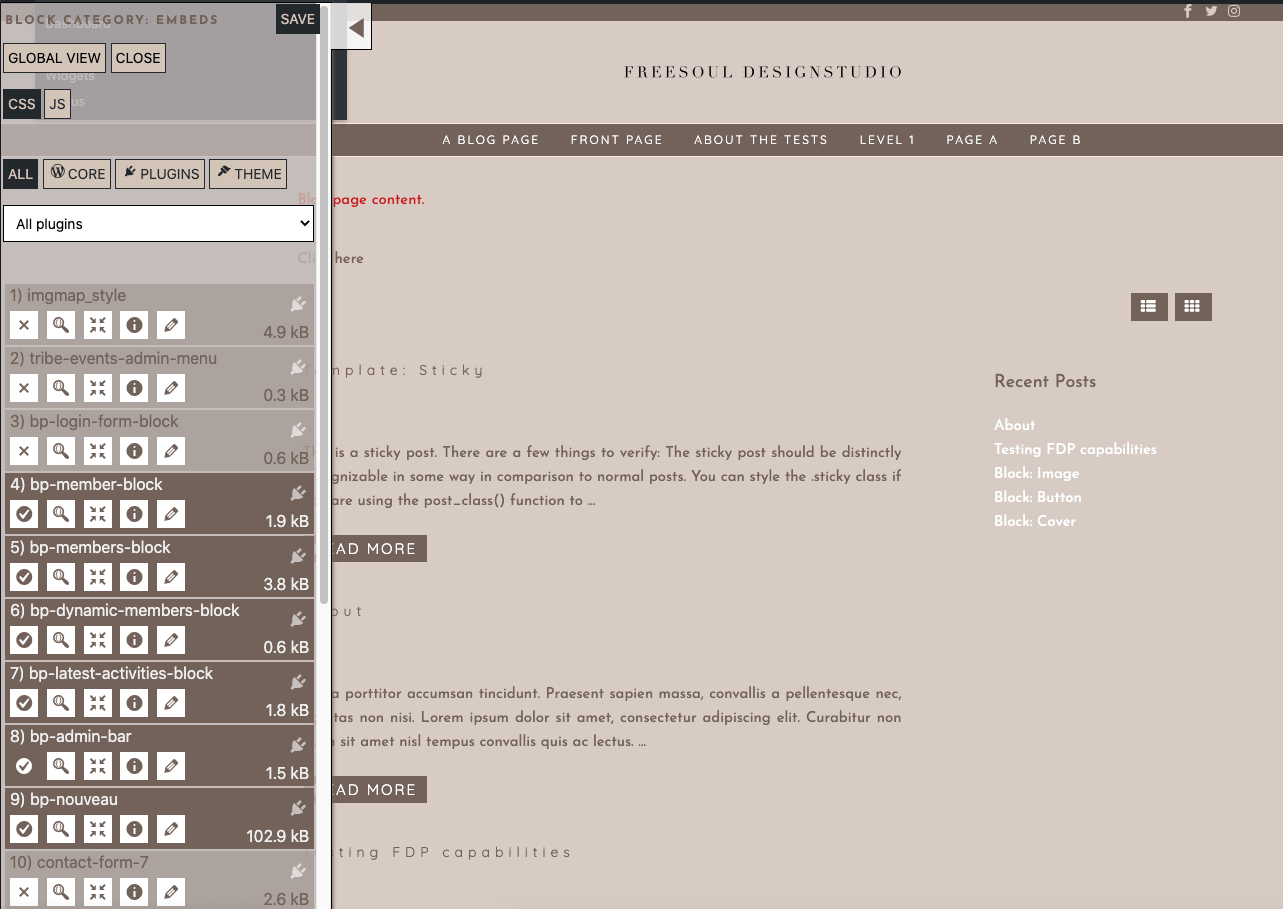Switch to the JS tab

(58, 104)
